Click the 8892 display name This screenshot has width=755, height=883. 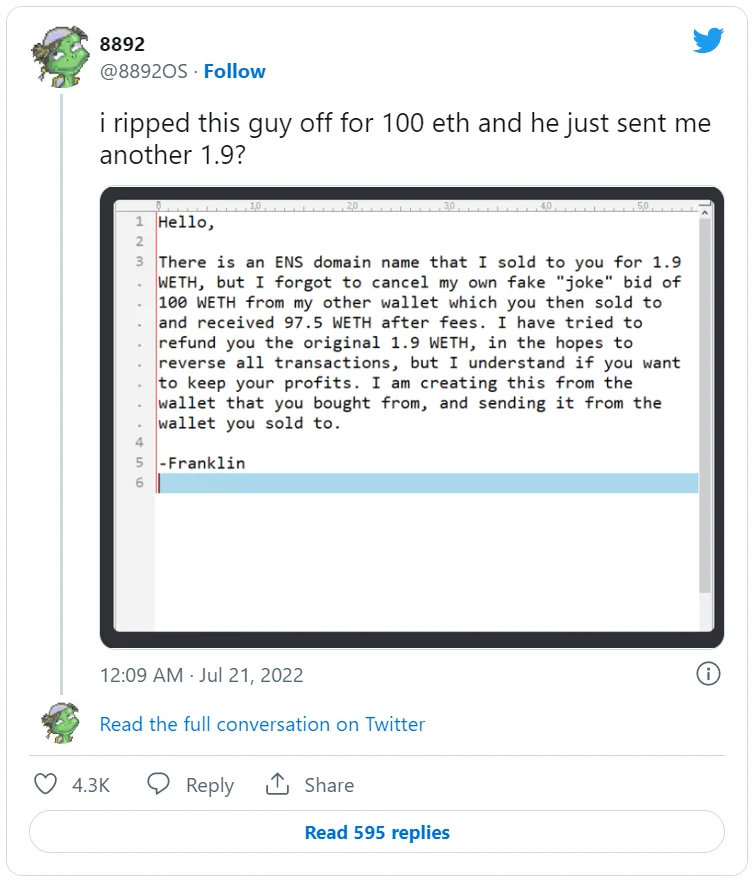pos(122,44)
